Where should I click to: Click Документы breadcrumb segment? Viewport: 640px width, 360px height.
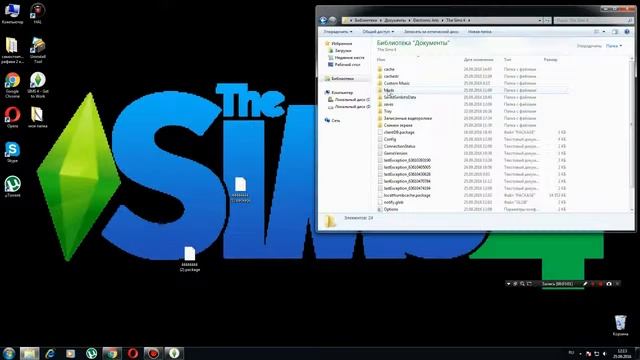[395, 20]
